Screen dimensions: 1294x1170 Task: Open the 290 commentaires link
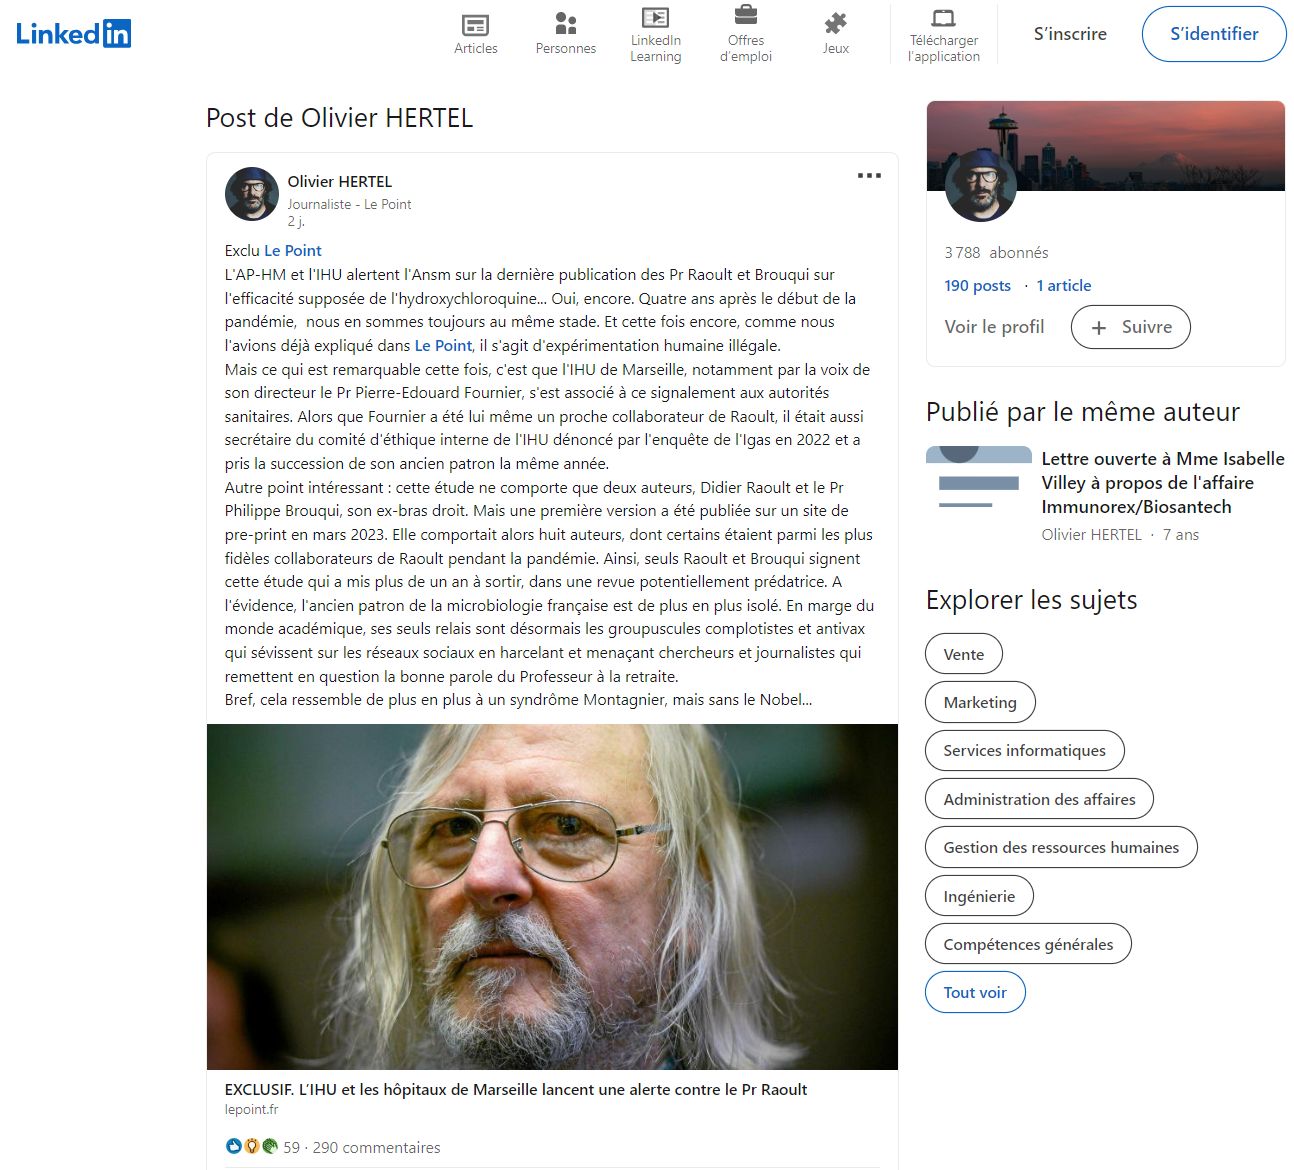[x=376, y=1147]
